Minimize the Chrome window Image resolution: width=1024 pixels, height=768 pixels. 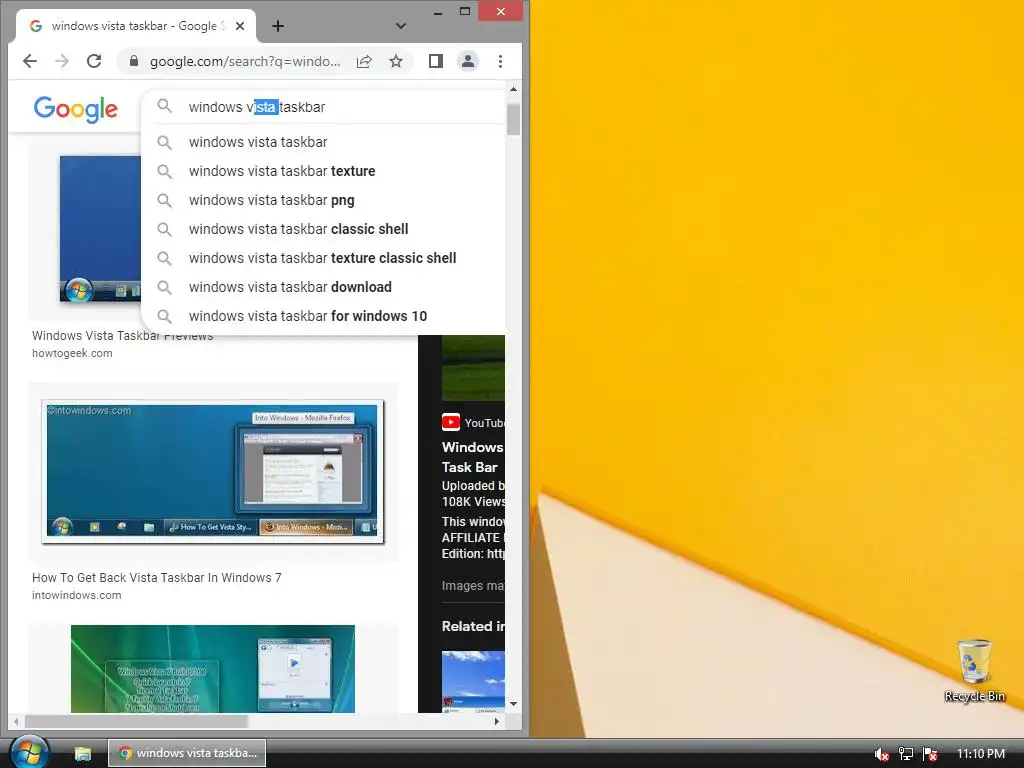(438, 12)
